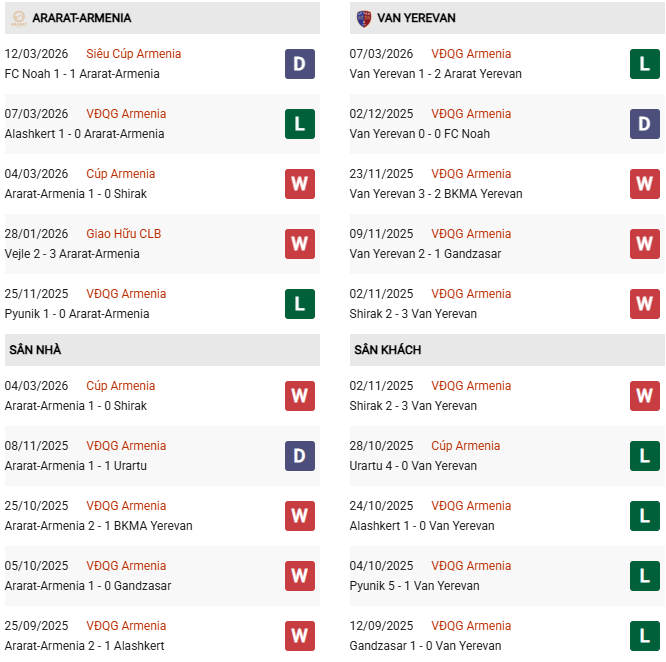Click draw badge for FC Noah 1-1 Ararat-Armenia
Screen dimensions: 666x662
(x=299, y=64)
